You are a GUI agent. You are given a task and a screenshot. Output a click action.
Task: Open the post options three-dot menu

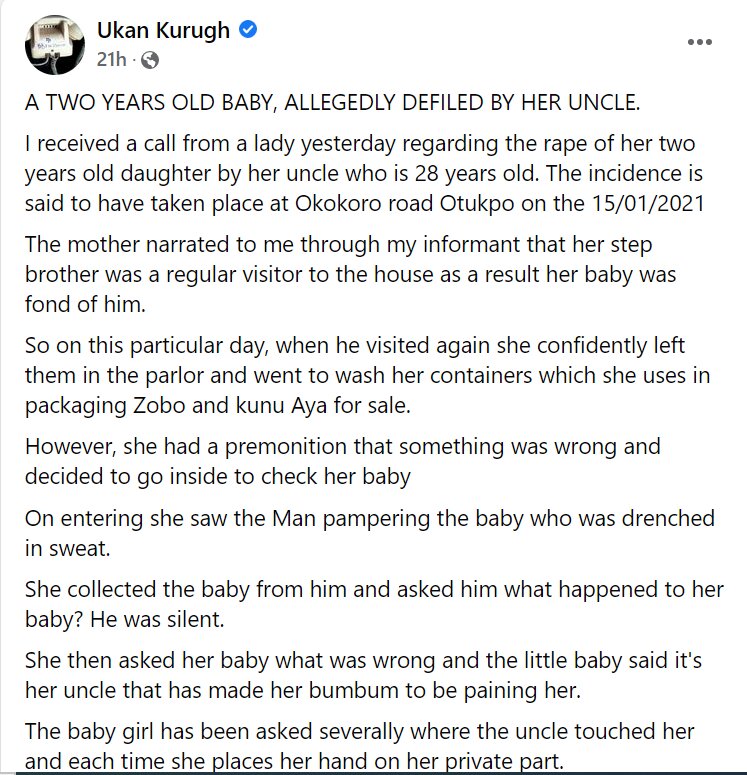point(700,42)
